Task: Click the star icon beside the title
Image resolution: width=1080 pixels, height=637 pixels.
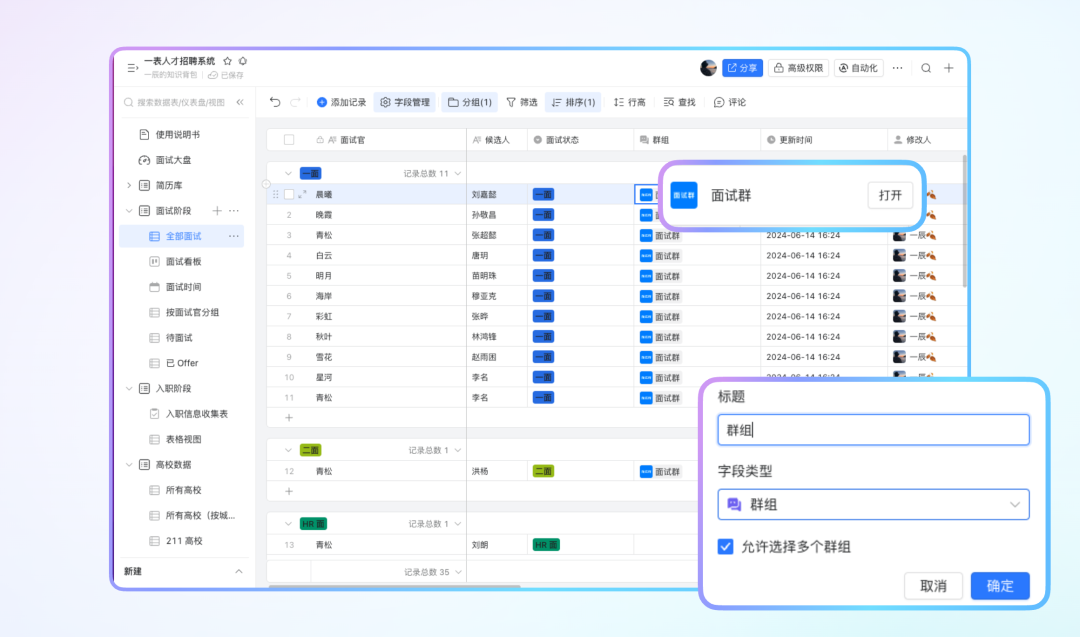Action: (227, 61)
